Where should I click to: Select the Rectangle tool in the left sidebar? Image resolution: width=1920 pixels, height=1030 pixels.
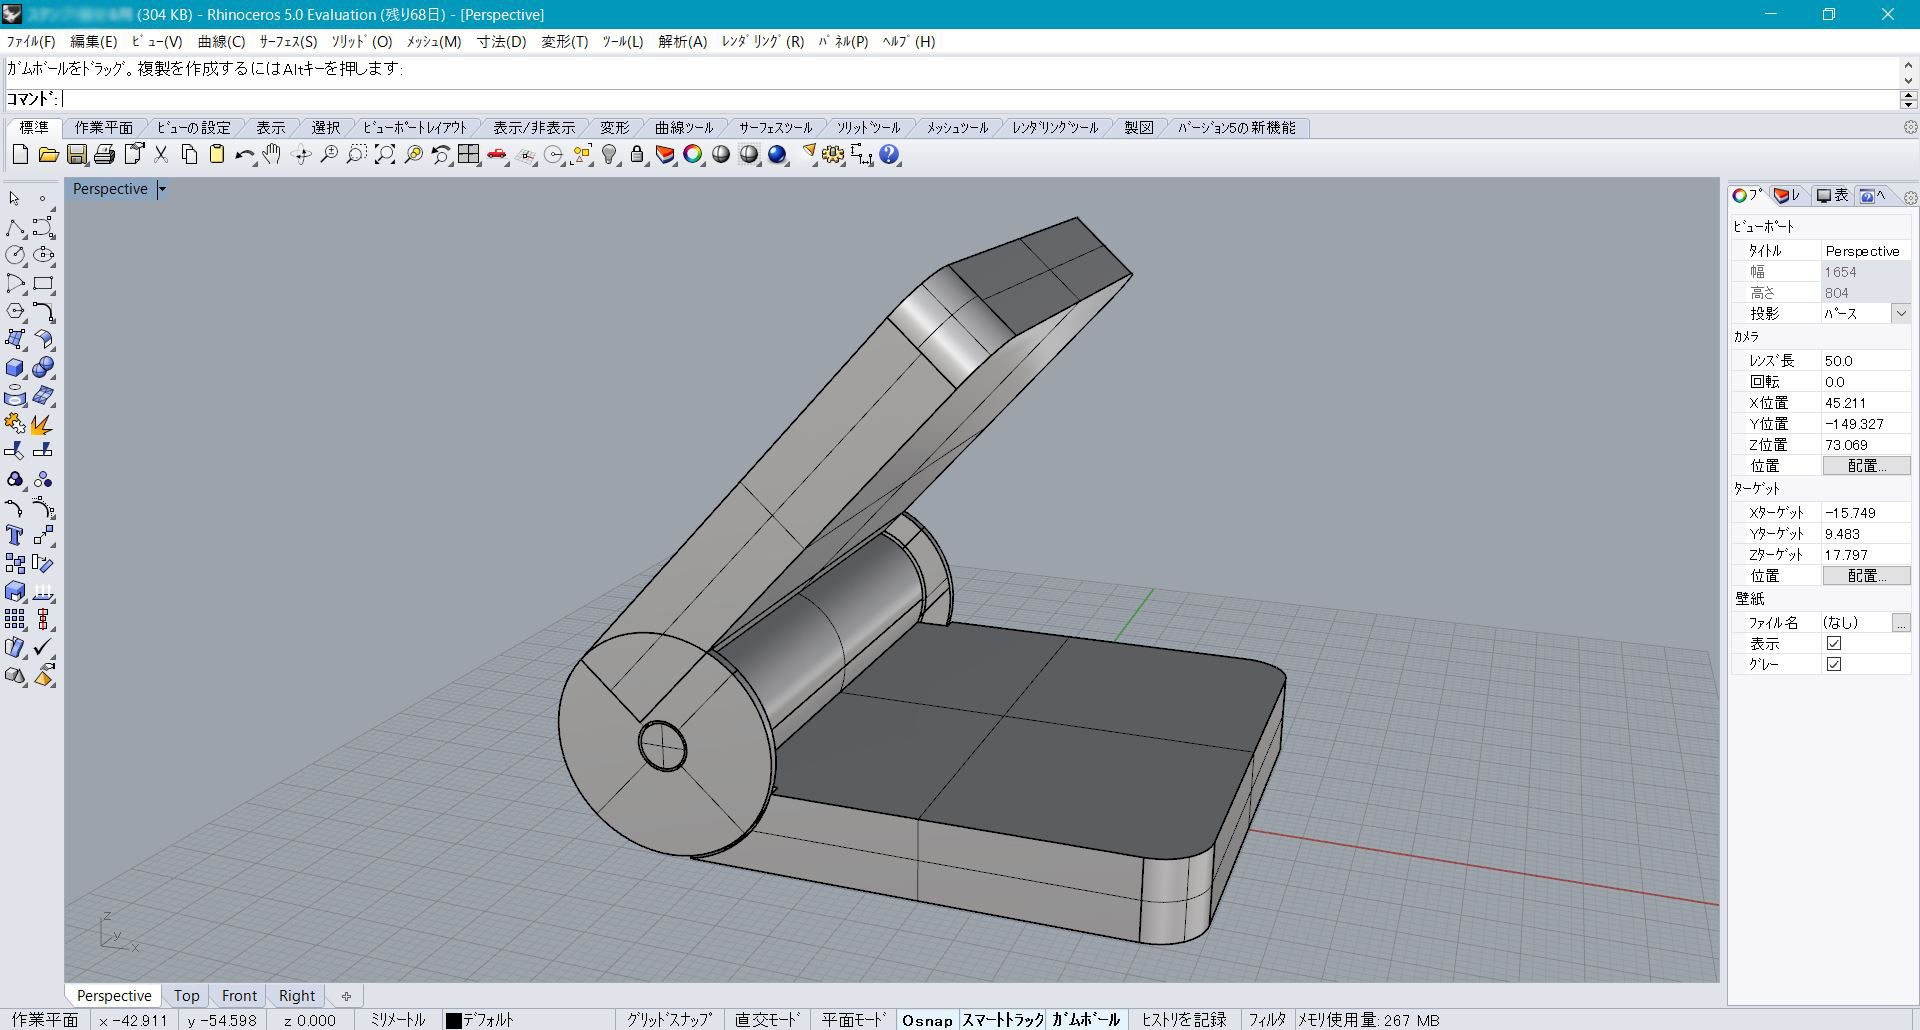click(x=43, y=283)
